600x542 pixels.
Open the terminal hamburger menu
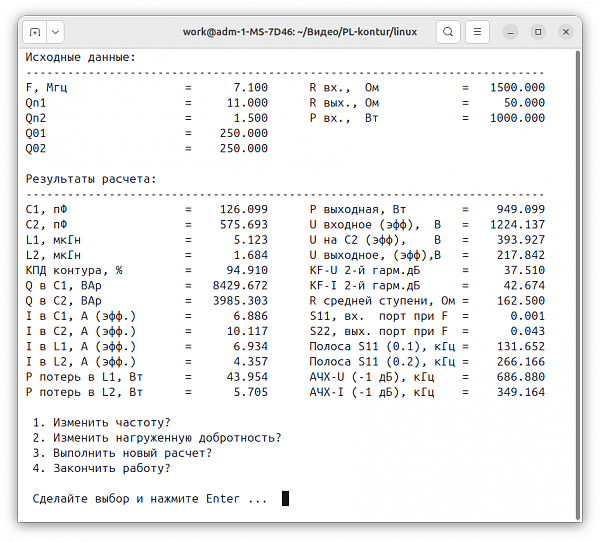pyautogui.click(x=479, y=32)
